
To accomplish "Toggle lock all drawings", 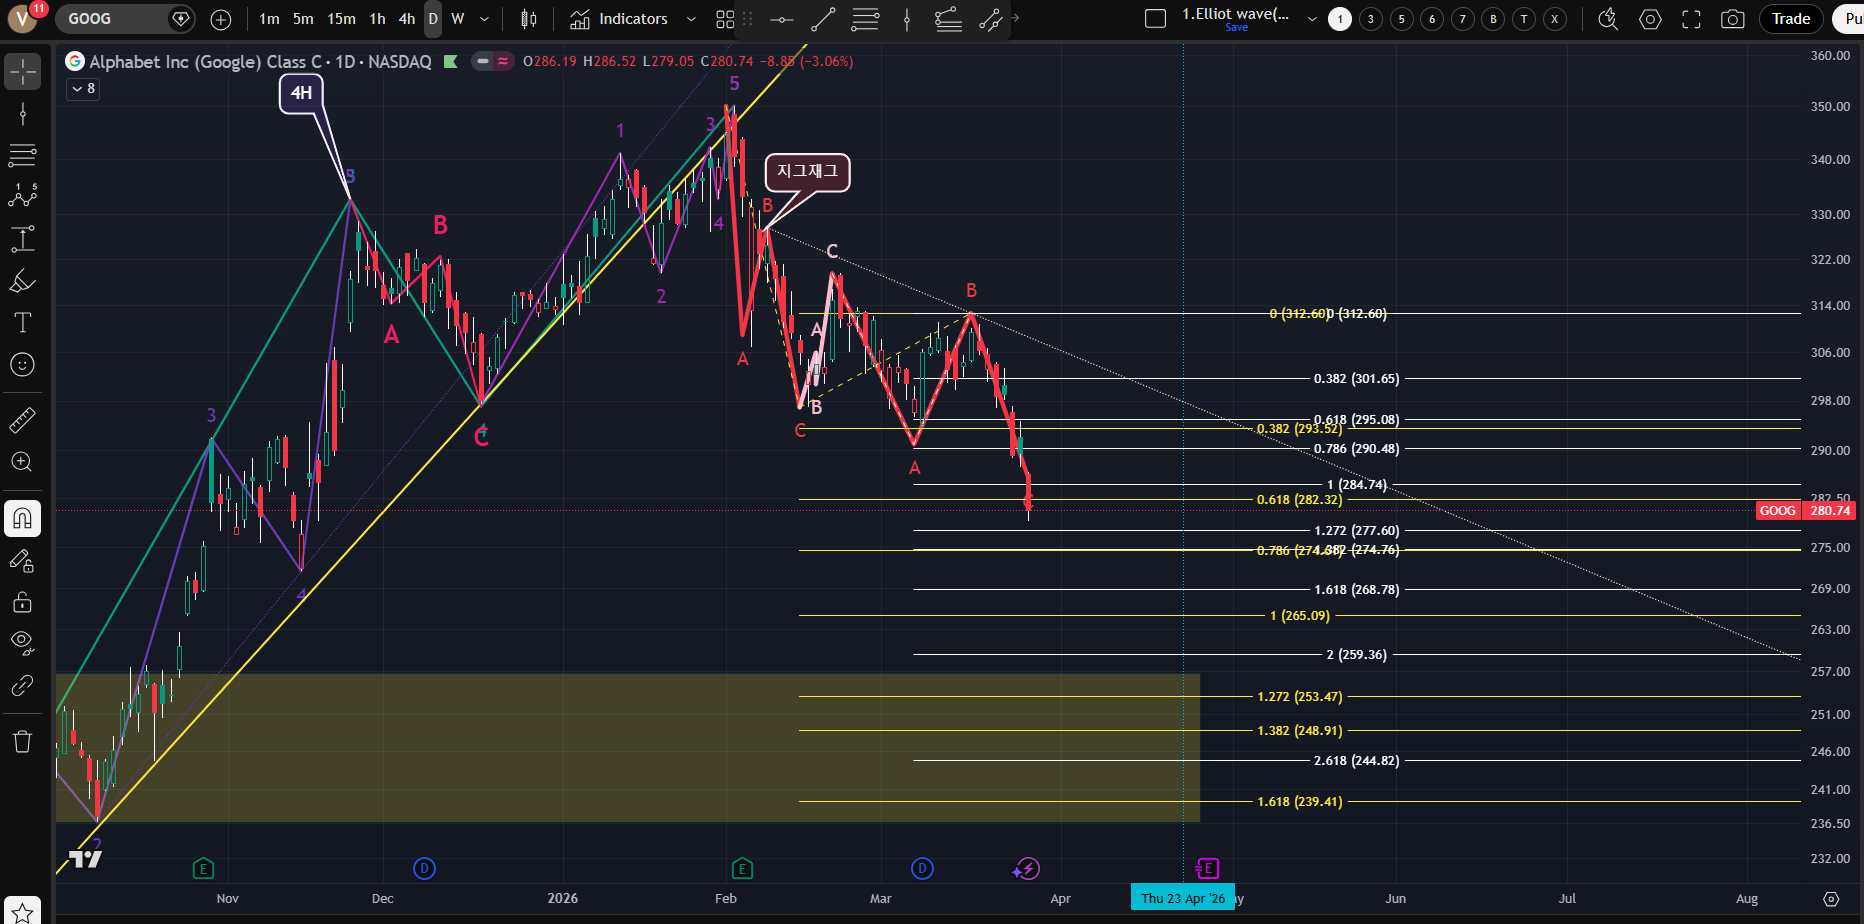I will point(22,602).
